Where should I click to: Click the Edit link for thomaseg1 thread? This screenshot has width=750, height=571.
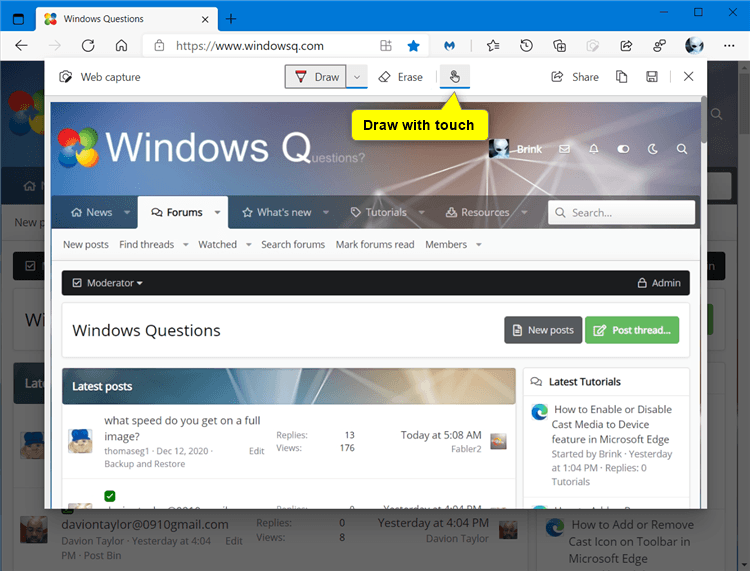click(x=256, y=451)
